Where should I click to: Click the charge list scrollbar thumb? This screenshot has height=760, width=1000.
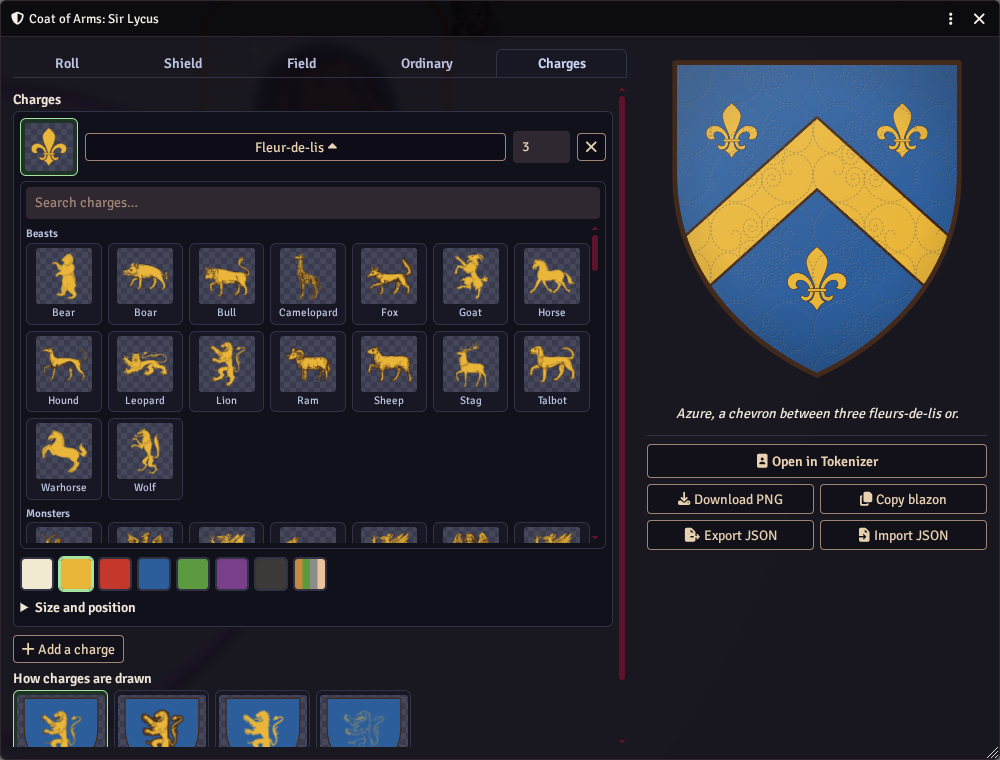(594, 253)
